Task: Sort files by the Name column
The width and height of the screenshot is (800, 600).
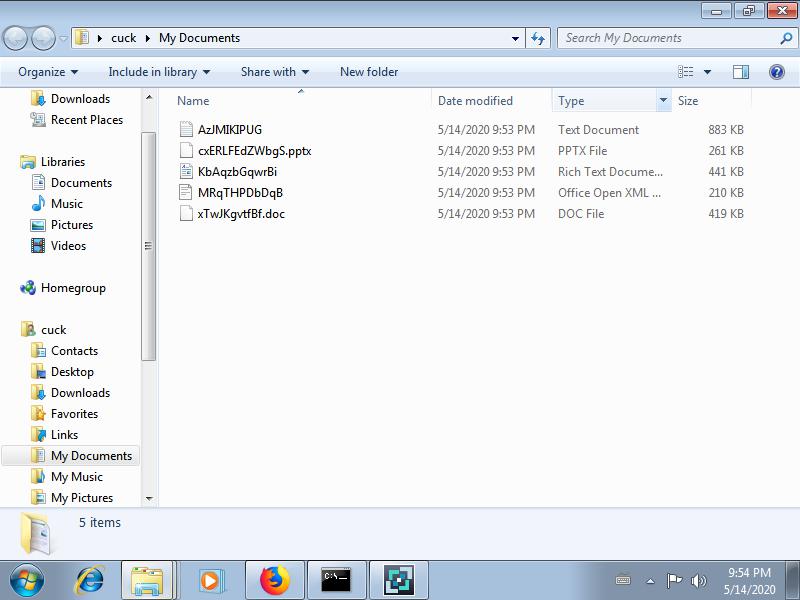Action: pos(193,101)
